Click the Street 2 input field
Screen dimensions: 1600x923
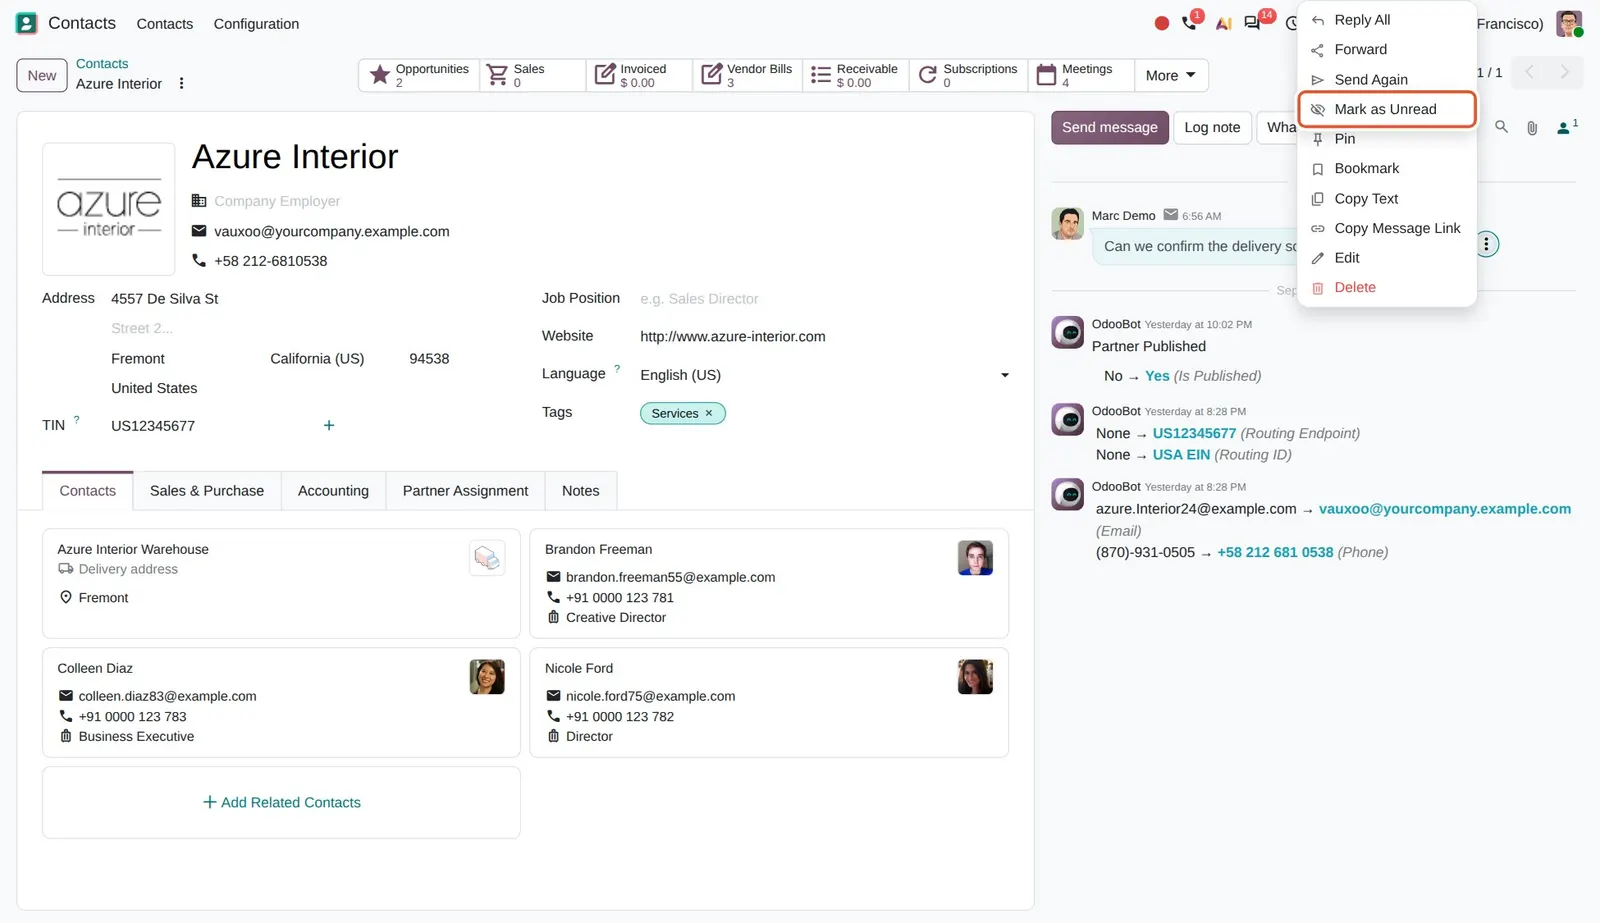point(280,328)
